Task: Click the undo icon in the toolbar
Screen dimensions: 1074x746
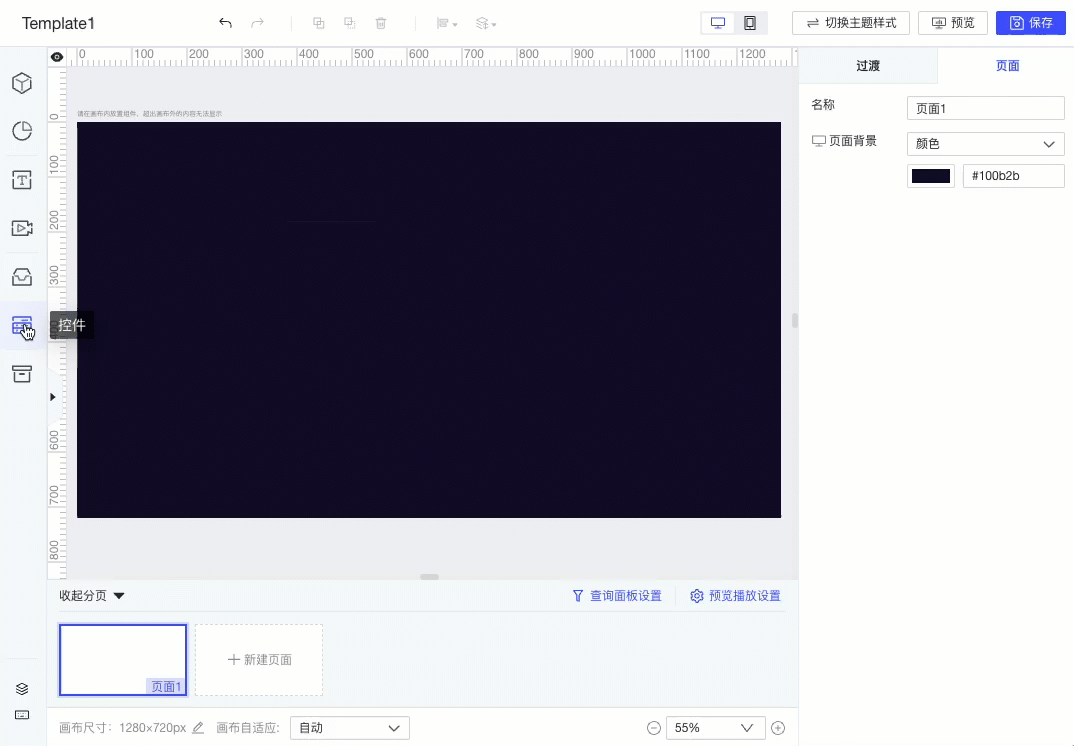Action: [x=225, y=22]
